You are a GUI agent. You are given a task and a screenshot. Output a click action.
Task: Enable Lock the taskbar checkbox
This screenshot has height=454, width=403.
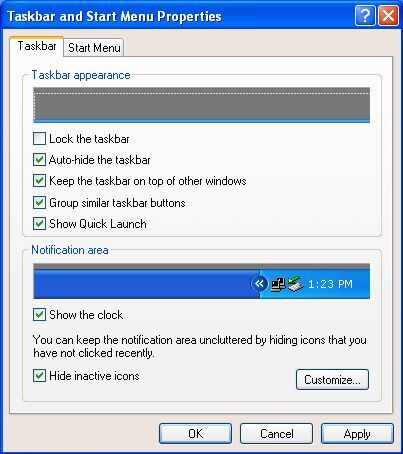coord(39,139)
